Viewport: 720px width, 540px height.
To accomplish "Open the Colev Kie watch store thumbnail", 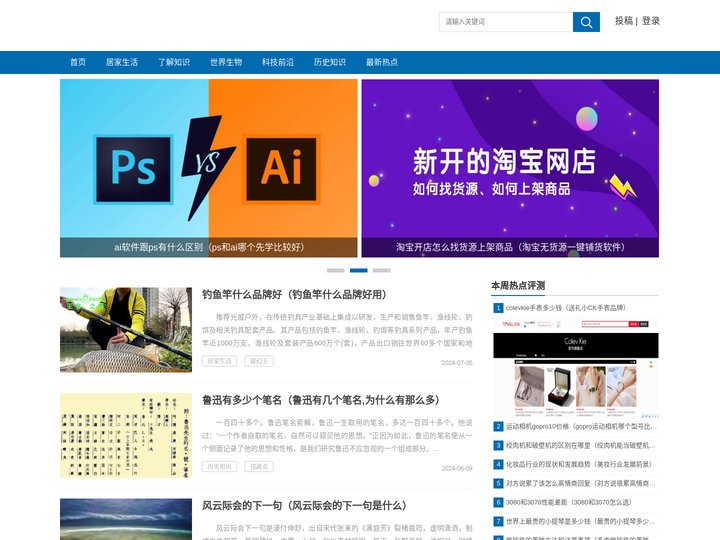I will (576, 368).
